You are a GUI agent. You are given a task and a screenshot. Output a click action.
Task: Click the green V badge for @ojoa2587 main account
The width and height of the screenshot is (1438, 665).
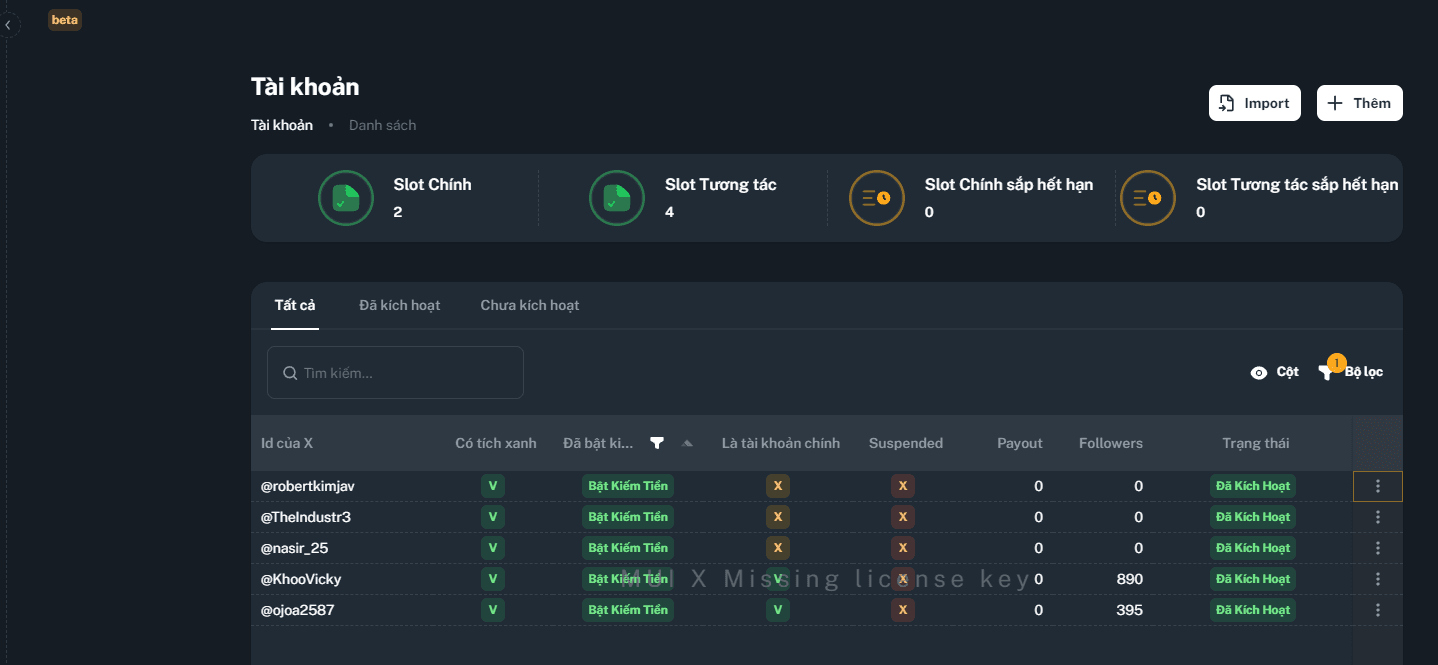pos(778,610)
